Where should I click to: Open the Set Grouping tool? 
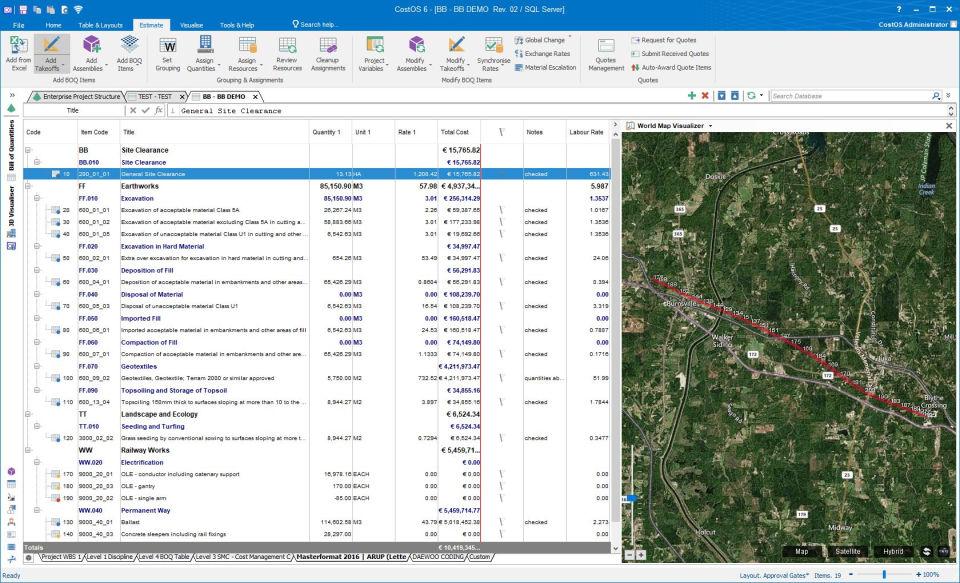[168, 45]
